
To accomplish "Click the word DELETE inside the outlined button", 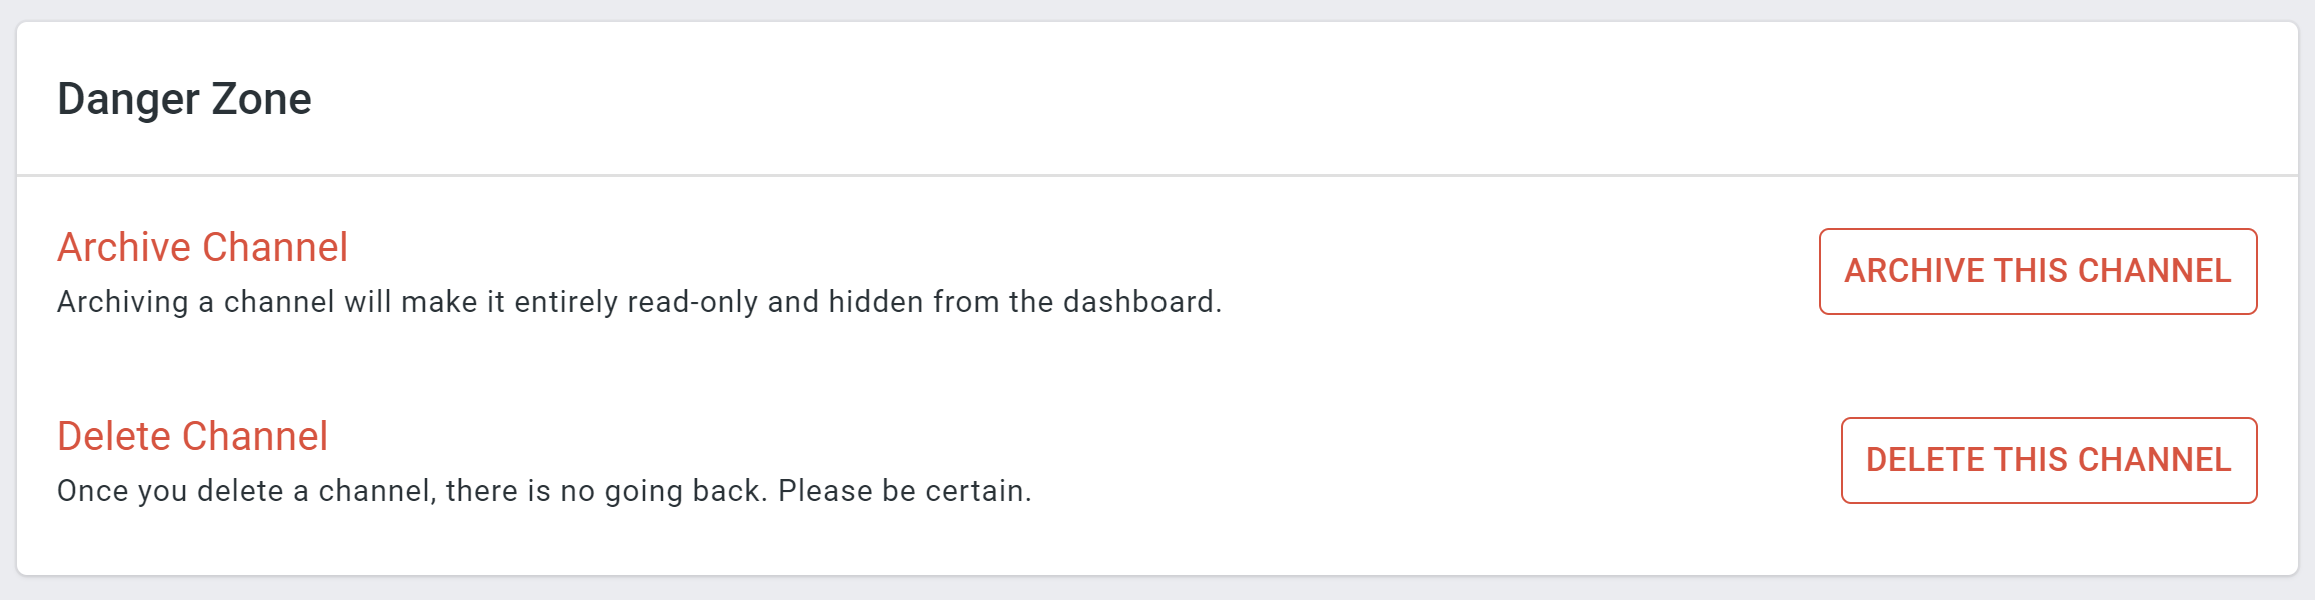I will click(x=1925, y=460).
